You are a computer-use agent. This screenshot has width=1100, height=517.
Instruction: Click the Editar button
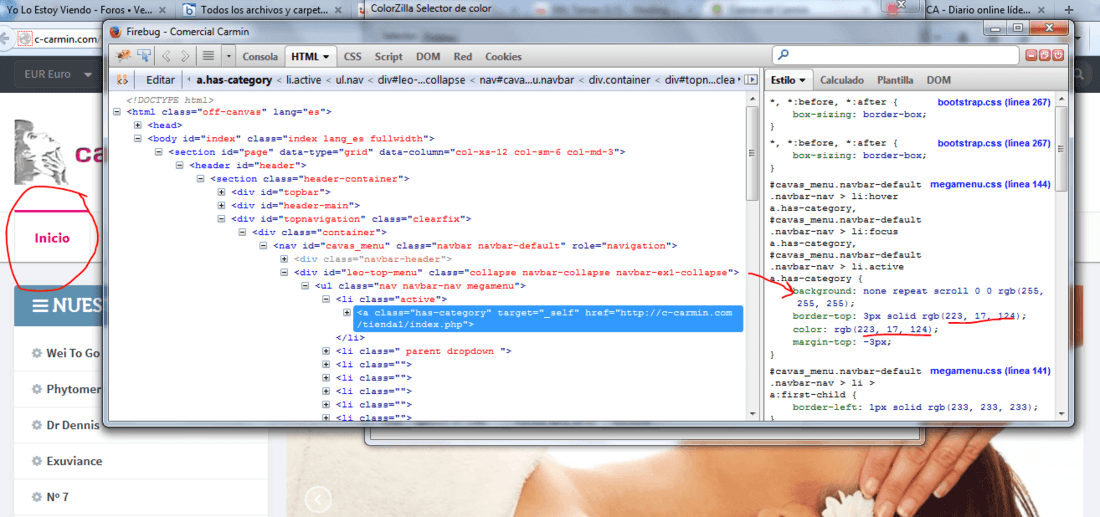tap(160, 80)
